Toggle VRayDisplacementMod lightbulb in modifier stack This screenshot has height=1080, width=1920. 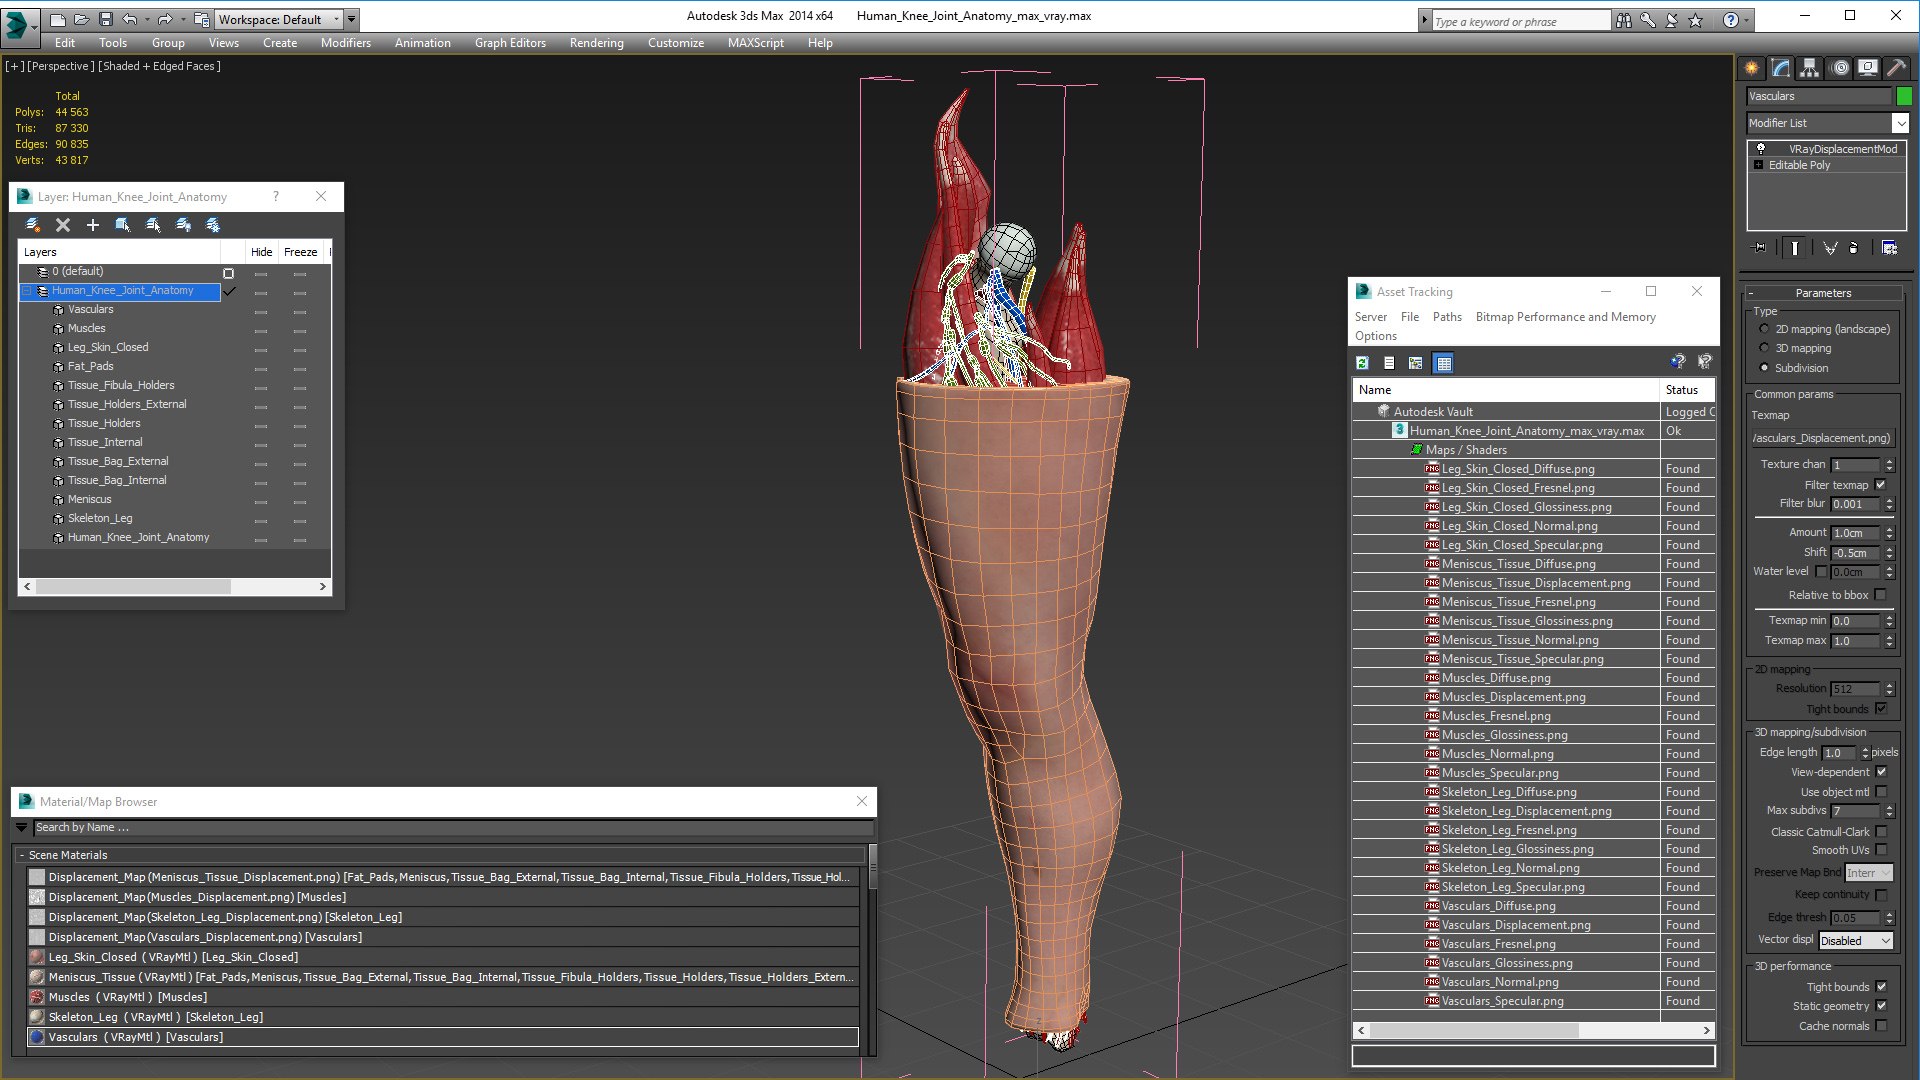click(1761, 149)
